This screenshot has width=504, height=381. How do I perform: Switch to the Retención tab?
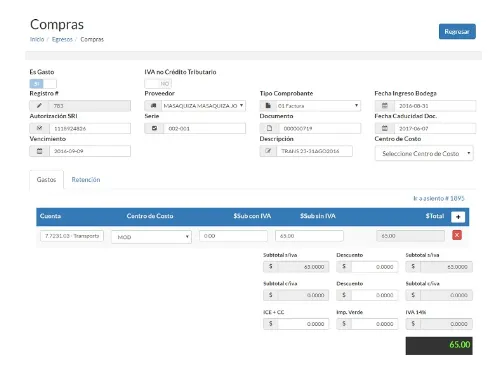coord(86,180)
